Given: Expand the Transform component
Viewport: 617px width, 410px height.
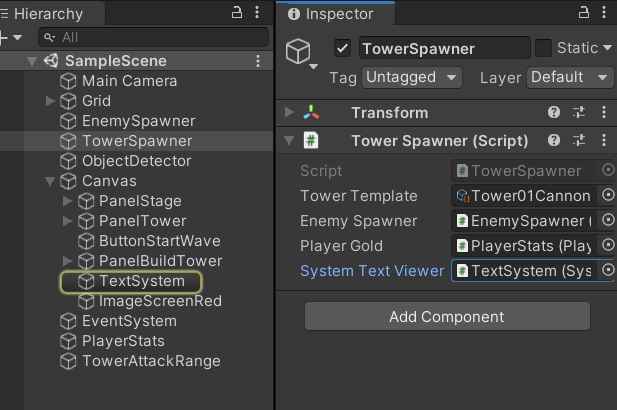Looking at the screenshot, I should tap(289, 113).
